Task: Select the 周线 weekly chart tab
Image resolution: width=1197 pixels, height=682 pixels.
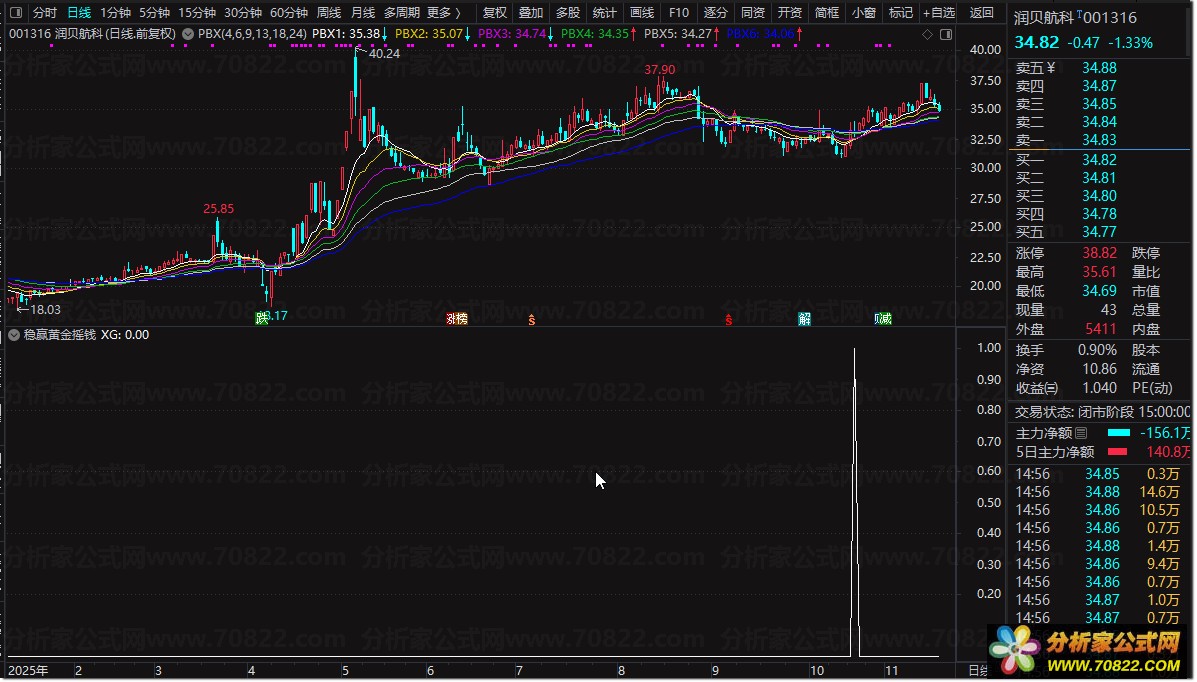Action: click(x=329, y=12)
